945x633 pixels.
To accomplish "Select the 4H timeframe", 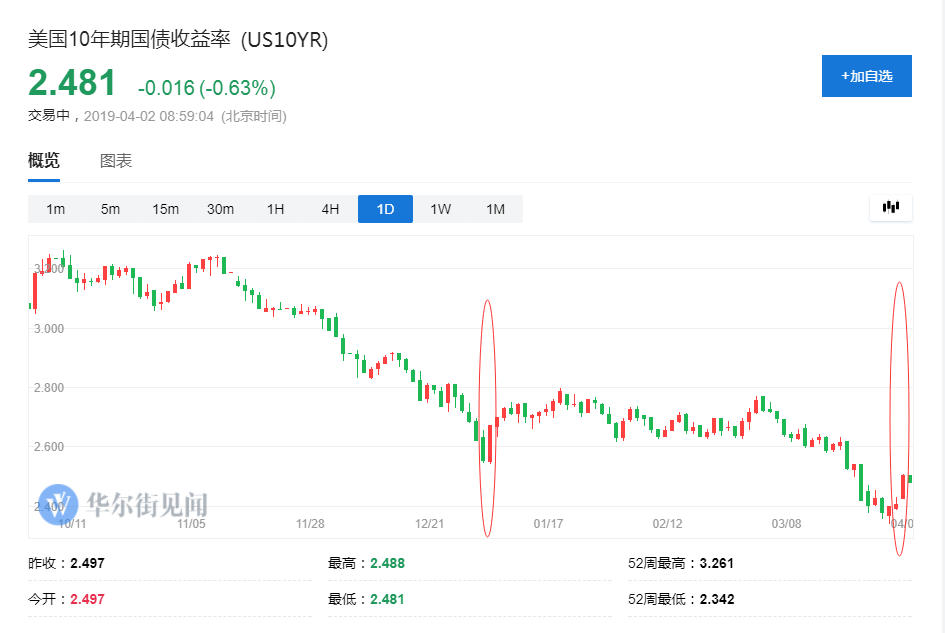I will (329, 208).
